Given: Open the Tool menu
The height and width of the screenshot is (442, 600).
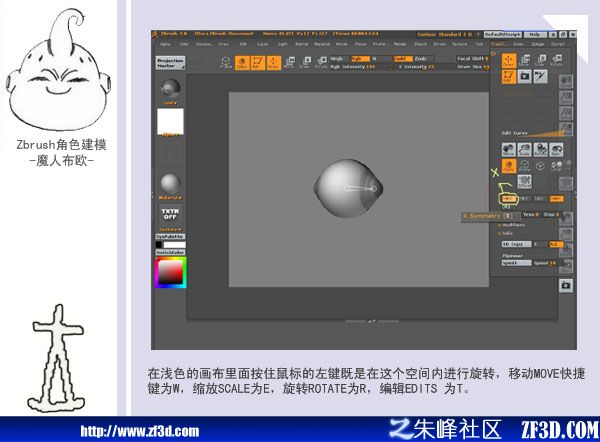Looking at the screenshot, I should click(x=479, y=44).
